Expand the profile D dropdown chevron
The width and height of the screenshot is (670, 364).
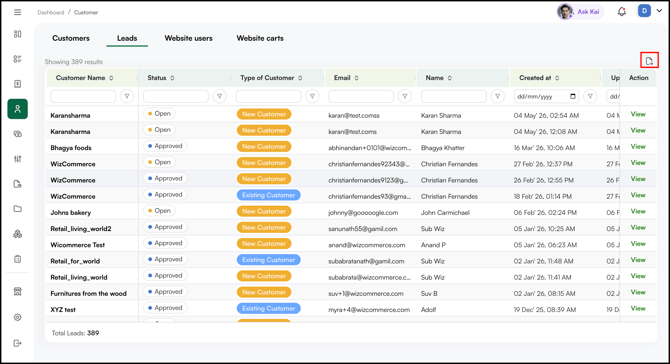click(x=659, y=11)
